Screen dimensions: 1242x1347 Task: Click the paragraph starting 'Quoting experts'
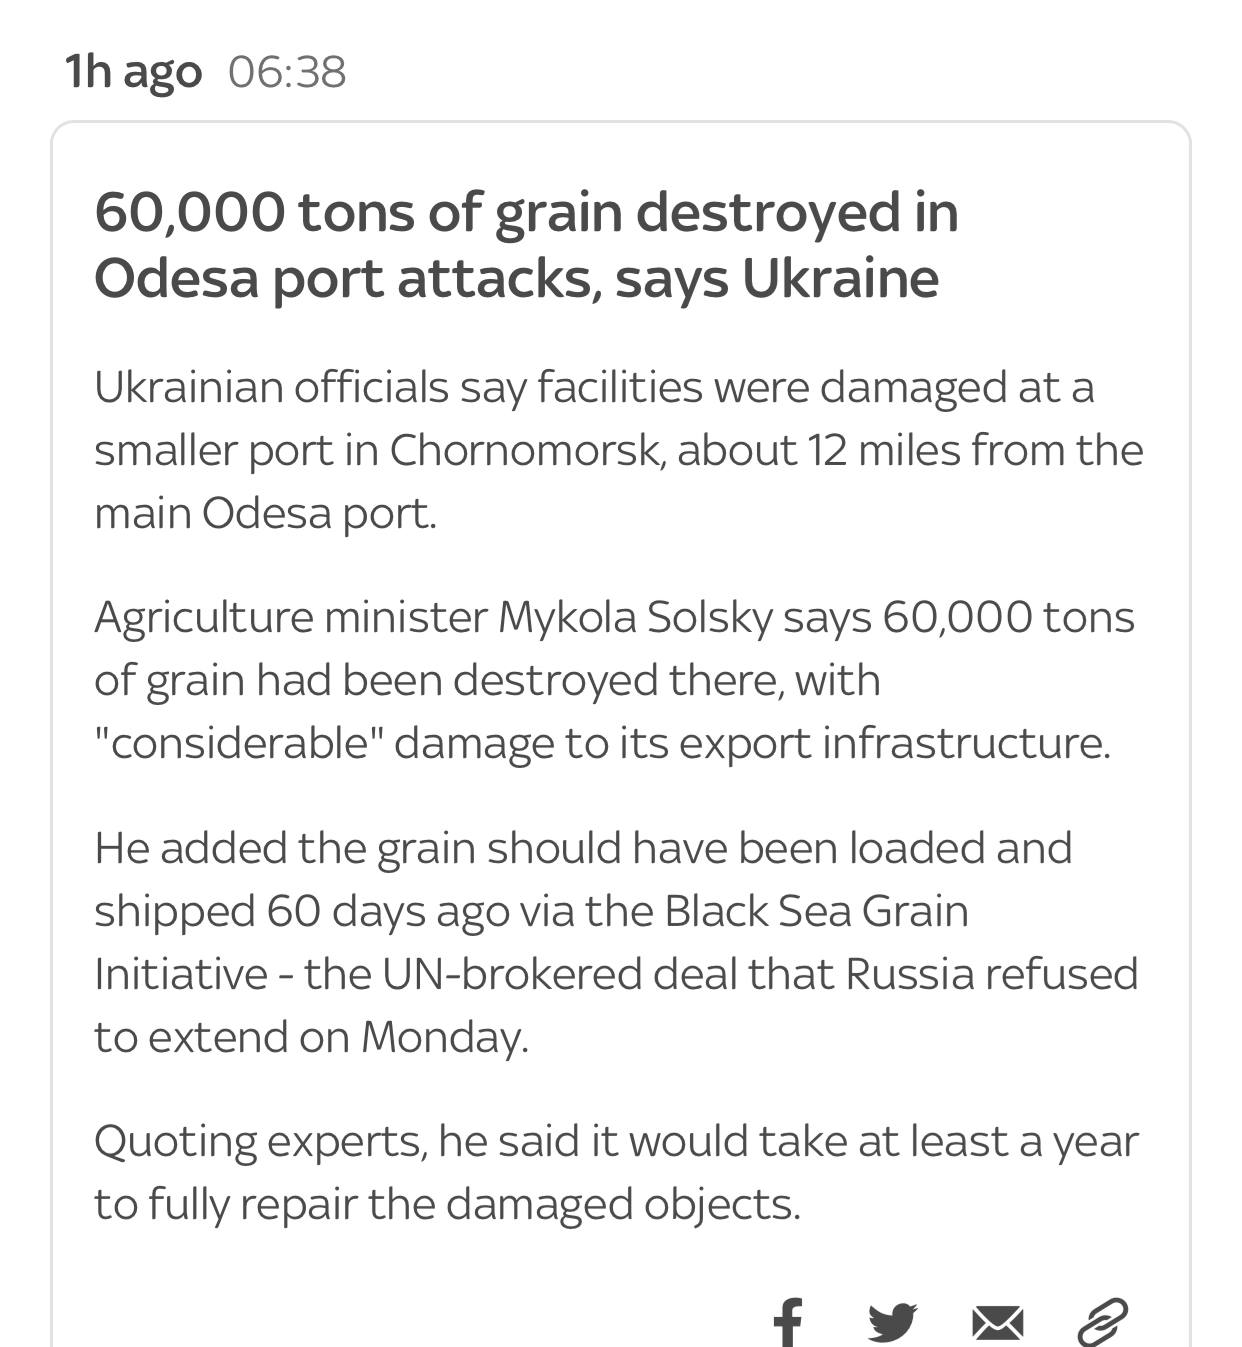click(x=616, y=1172)
